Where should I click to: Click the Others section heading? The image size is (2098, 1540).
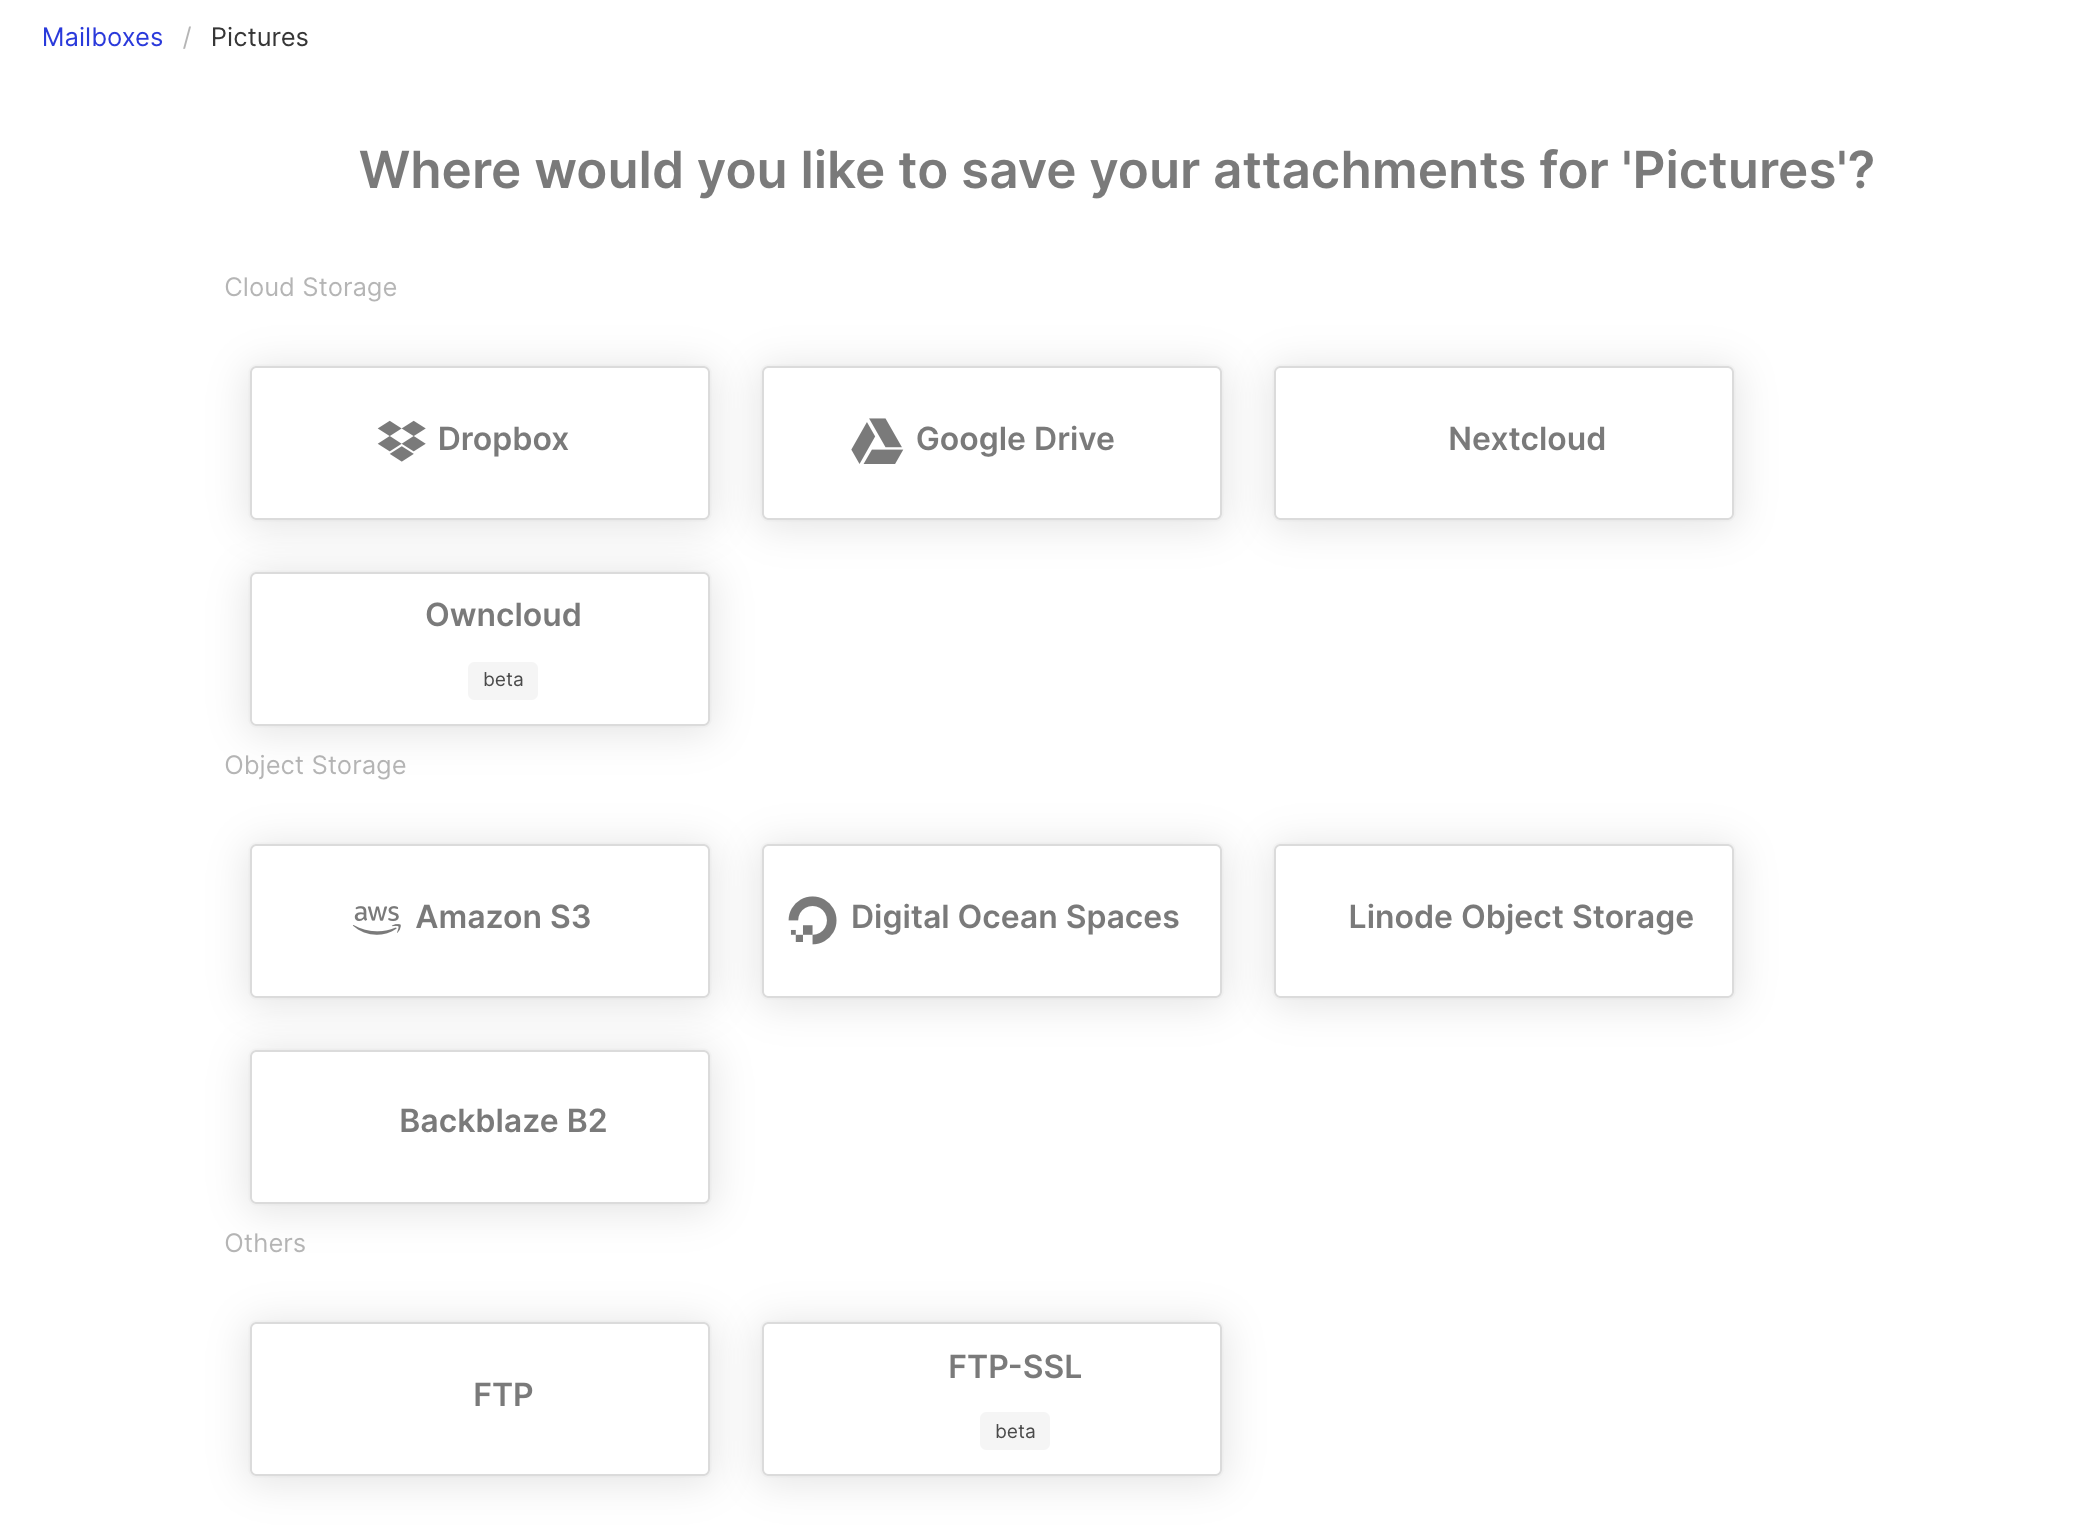(x=265, y=1243)
